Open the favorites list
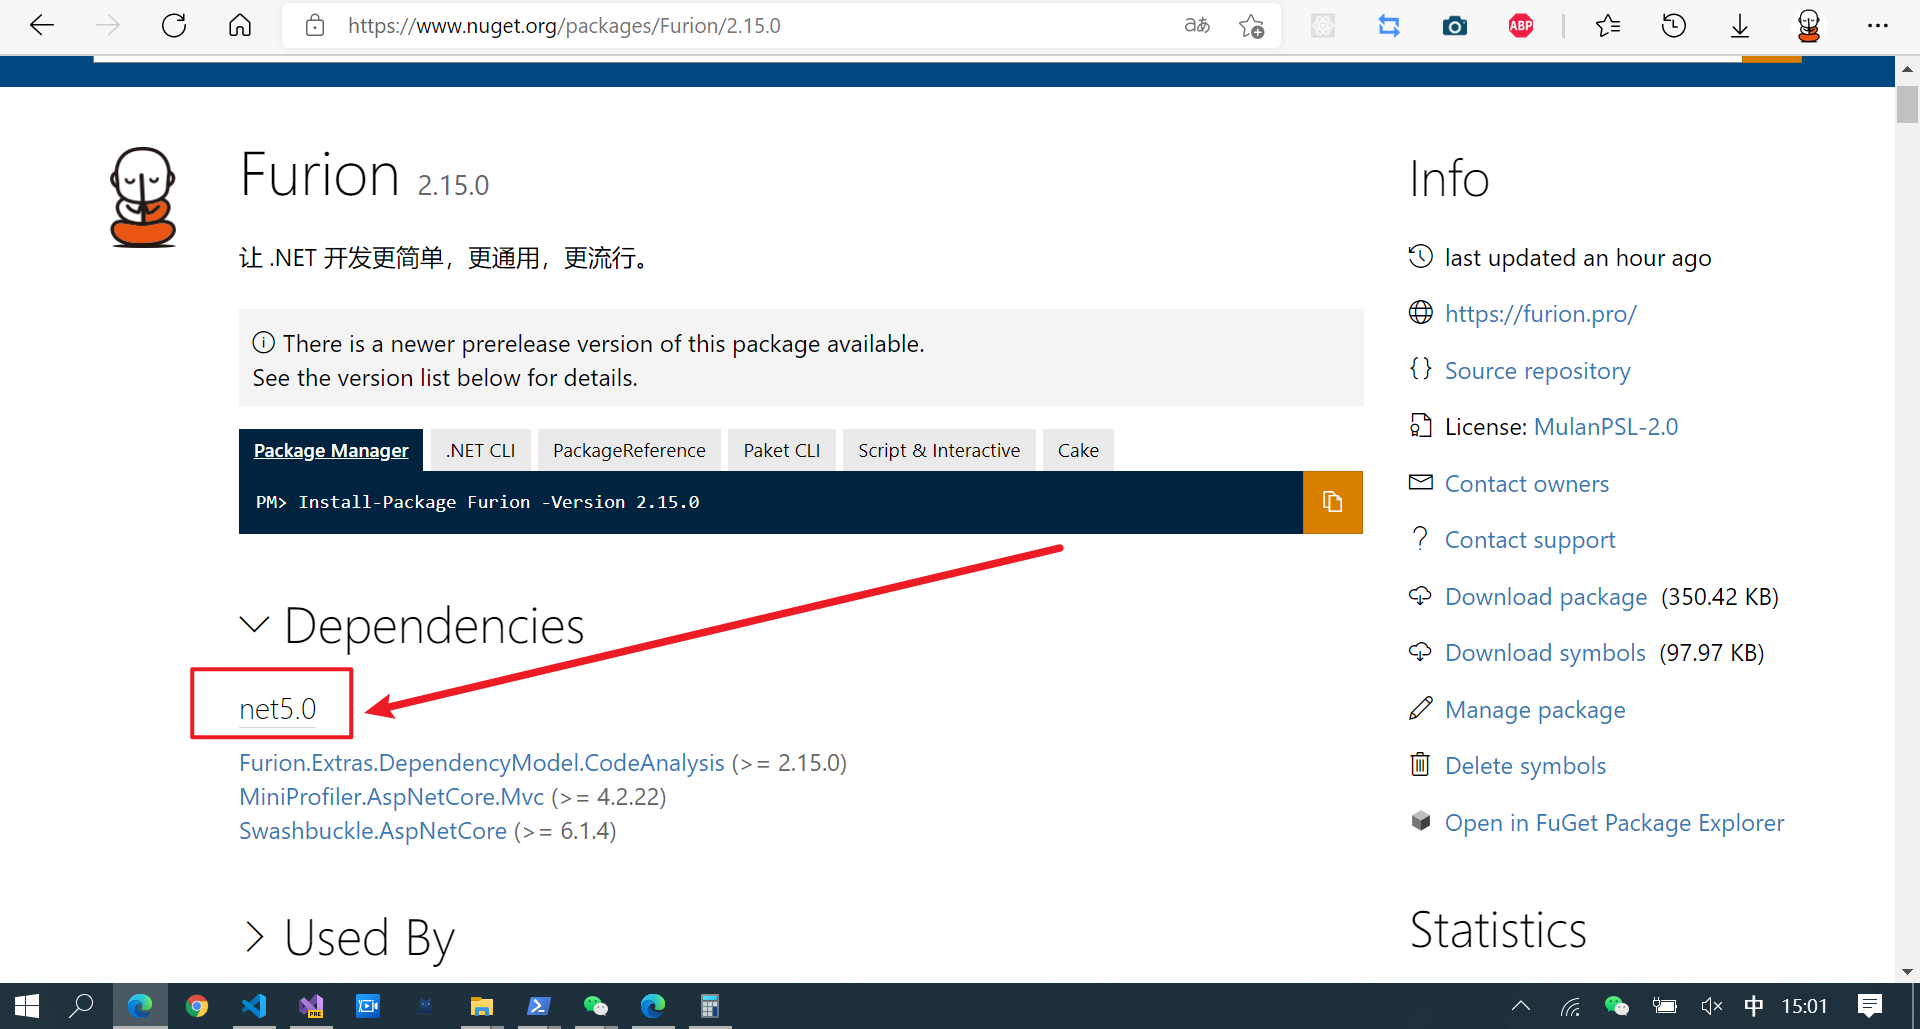The image size is (1920, 1029). (1608, 26)
